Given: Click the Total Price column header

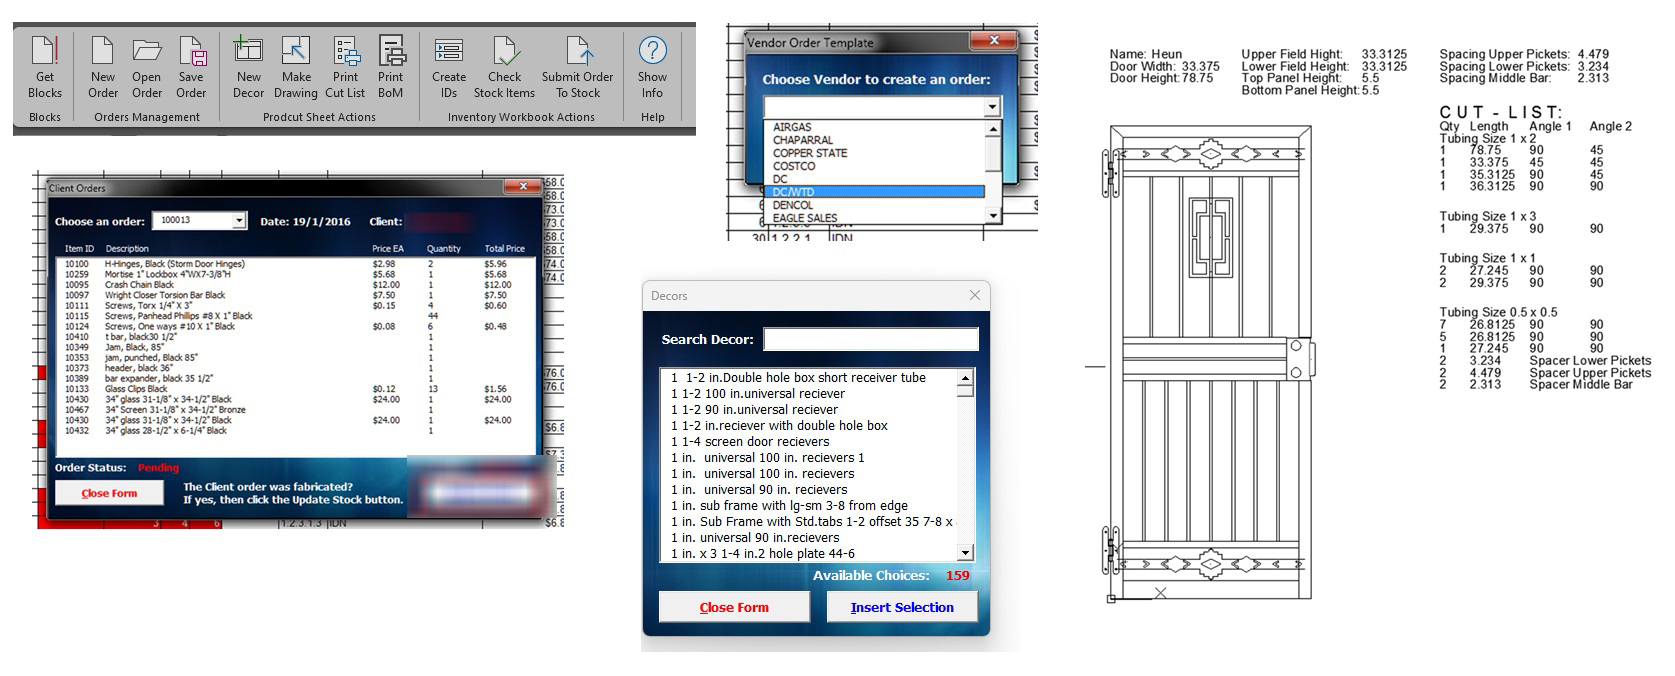Looking at the screenshot, I should click(504, 248).
